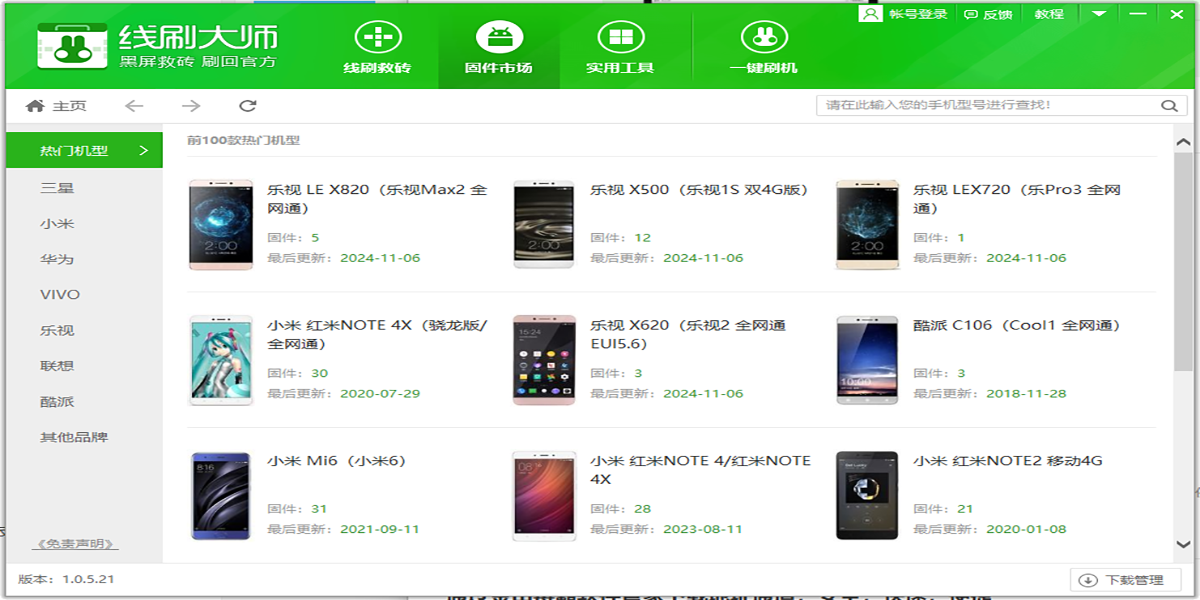1200x600 pixels.
Task: Go to 主页 home
Action: click(56, 106)
